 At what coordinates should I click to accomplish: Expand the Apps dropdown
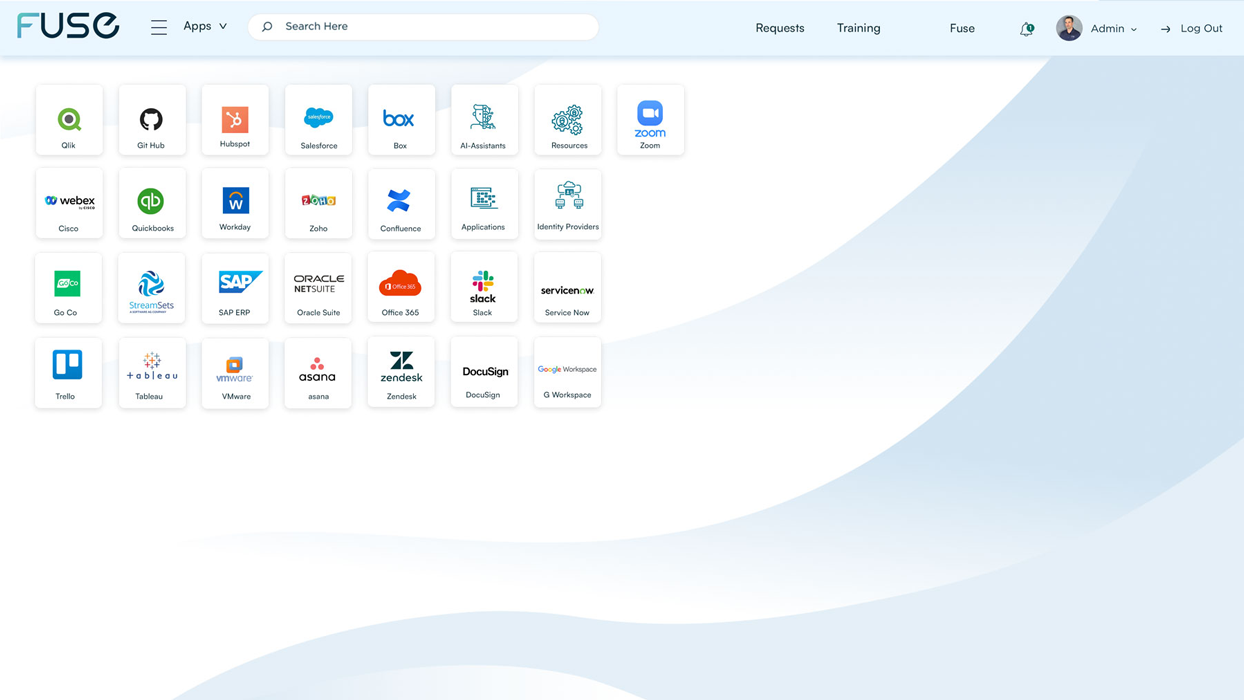click(205, 27)
